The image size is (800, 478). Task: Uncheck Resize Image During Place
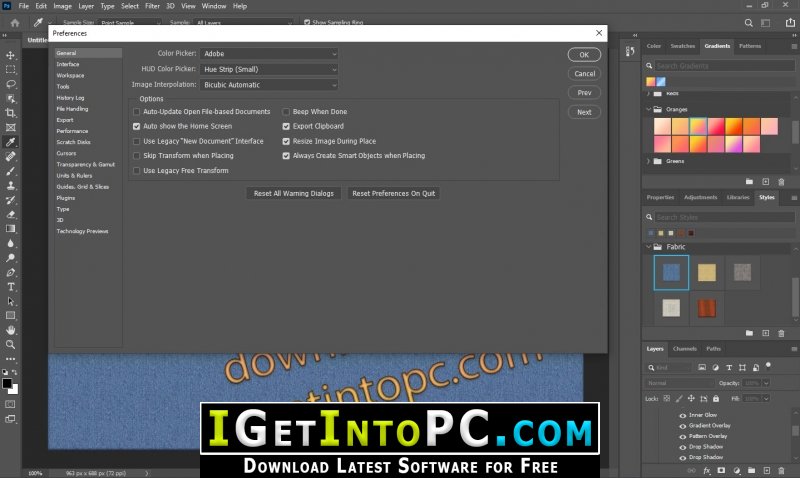click(286, 141)
